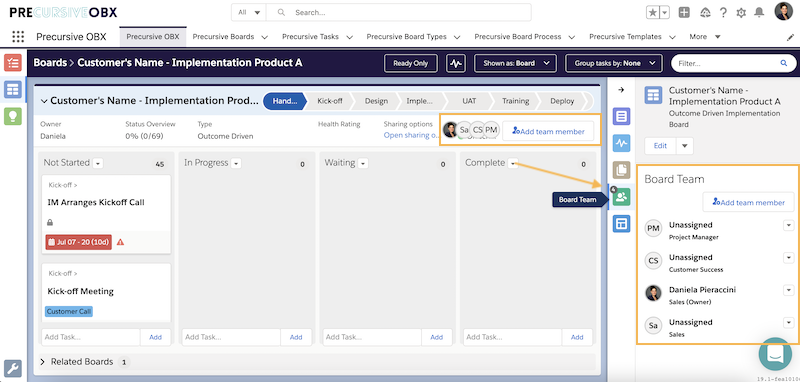Viewport: 800px width, 382px height.
Task: Click the global actions plus icon
Action: (684, 13)
